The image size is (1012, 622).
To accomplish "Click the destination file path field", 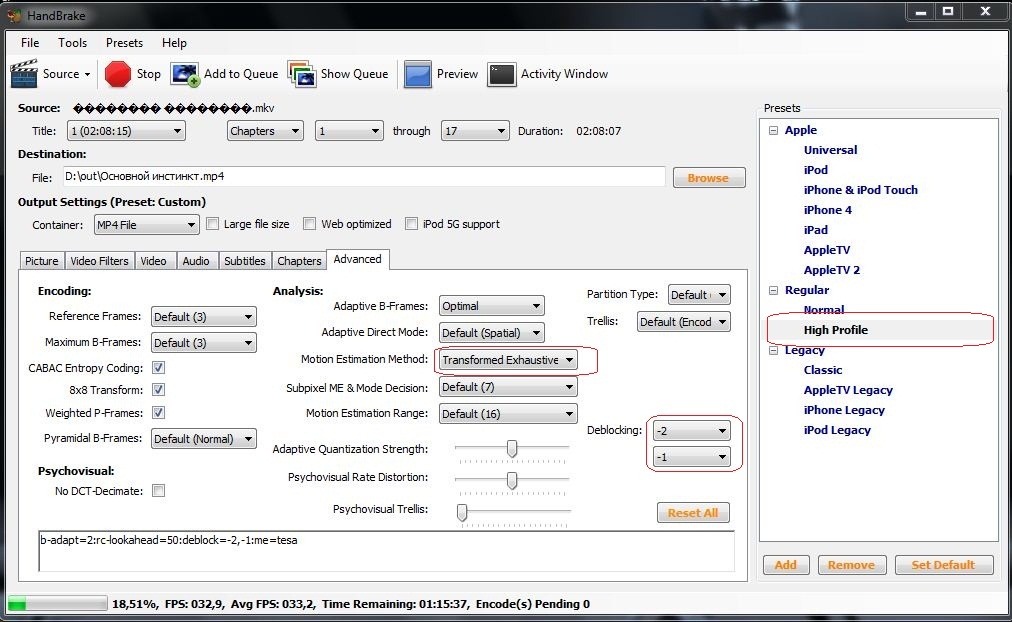I will [x=364, y=177].
